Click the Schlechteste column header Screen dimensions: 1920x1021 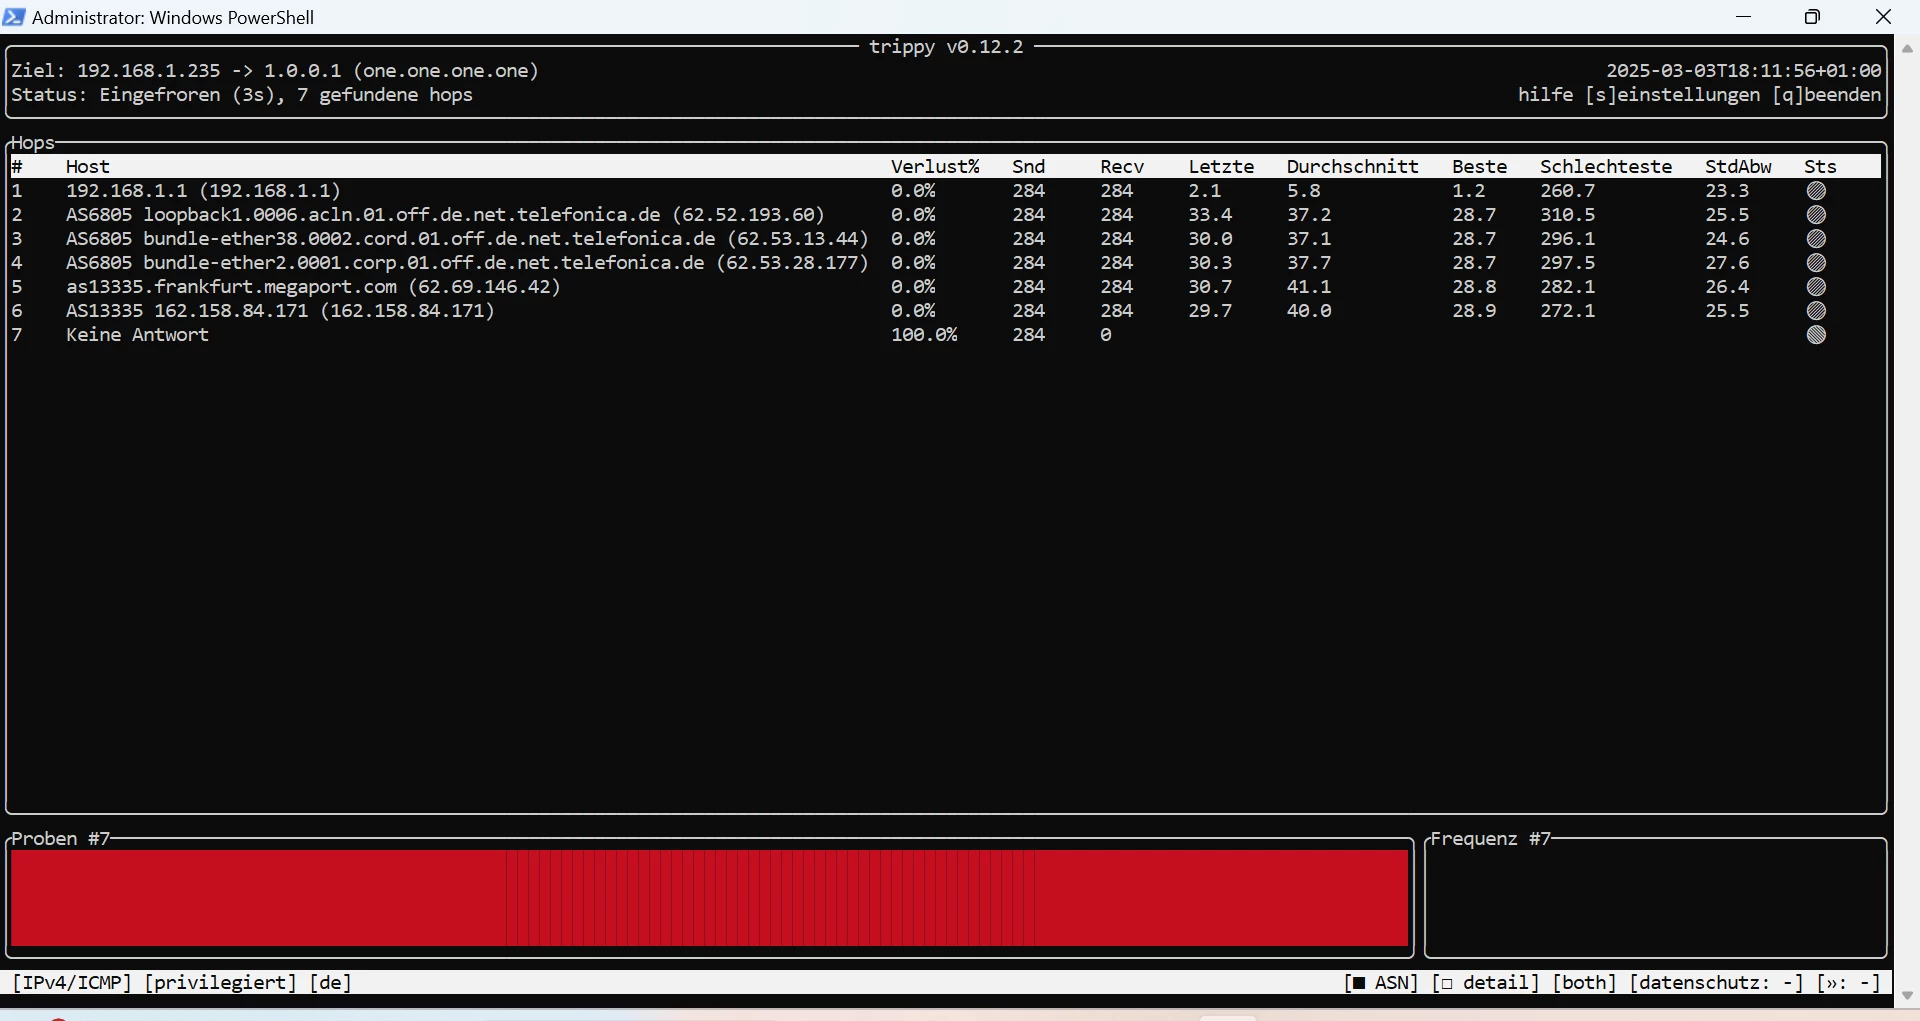click(x=1607, y=167)
